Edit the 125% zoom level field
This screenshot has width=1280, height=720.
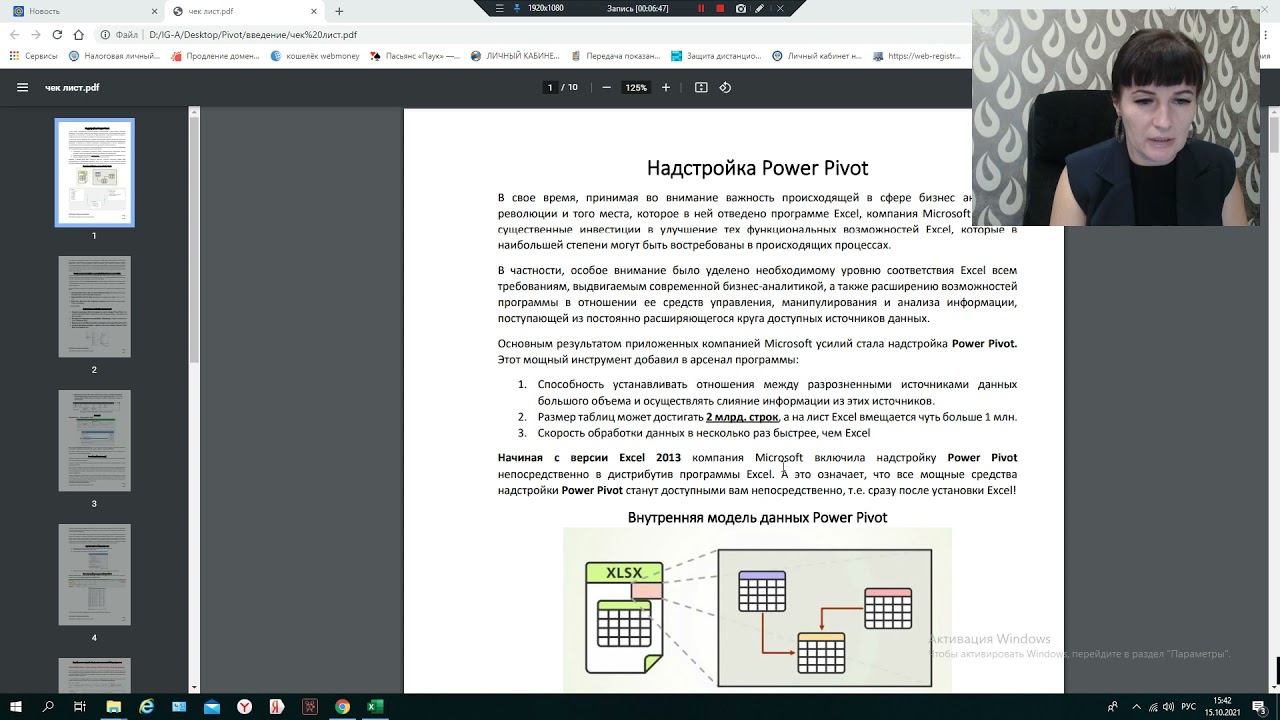pyautogui.click(x=636, y=87)
